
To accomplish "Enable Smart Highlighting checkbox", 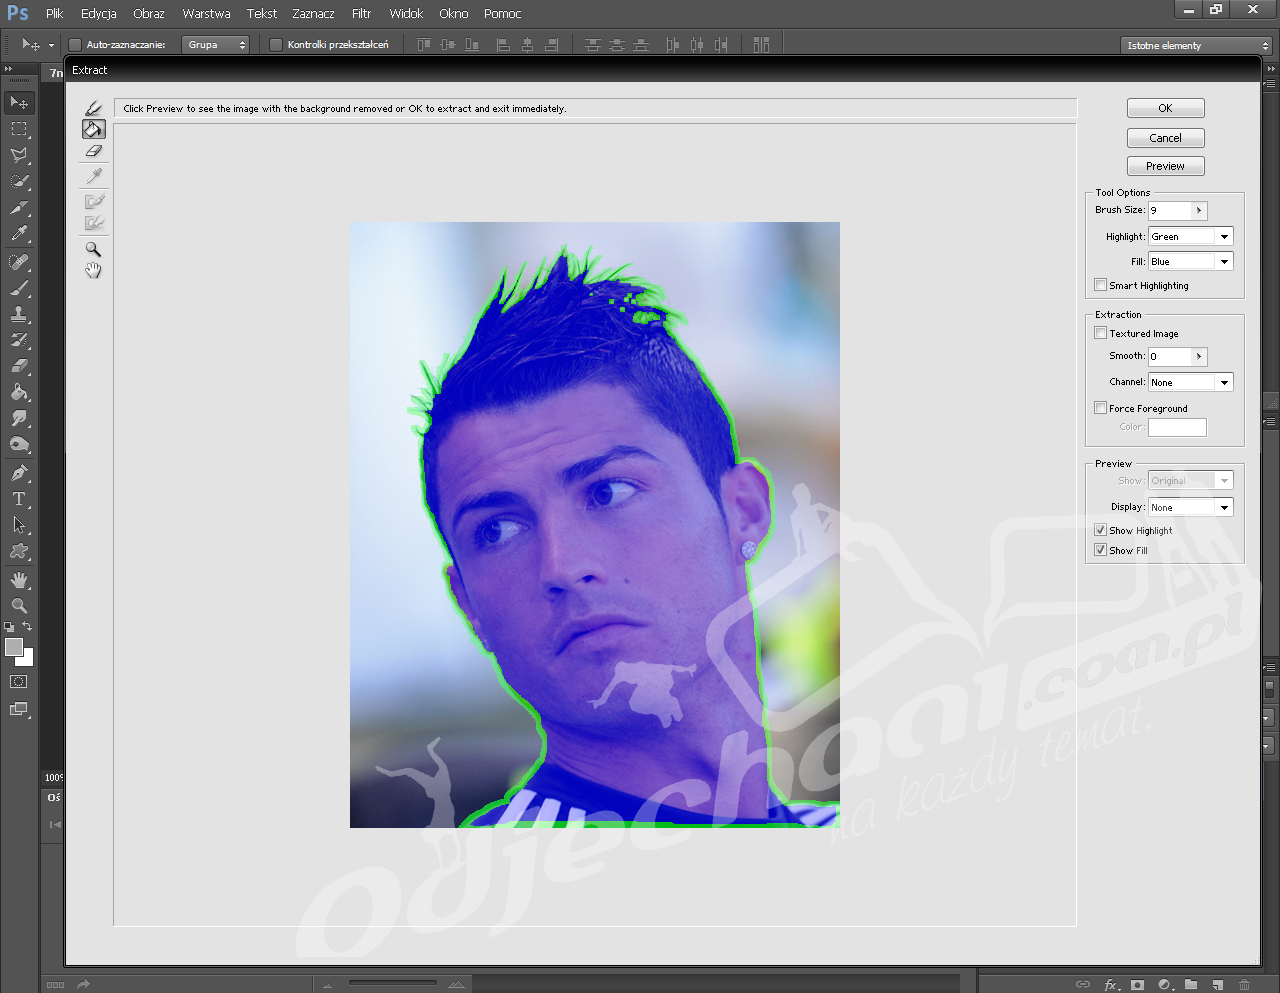I will click(x=1101, y=285).
